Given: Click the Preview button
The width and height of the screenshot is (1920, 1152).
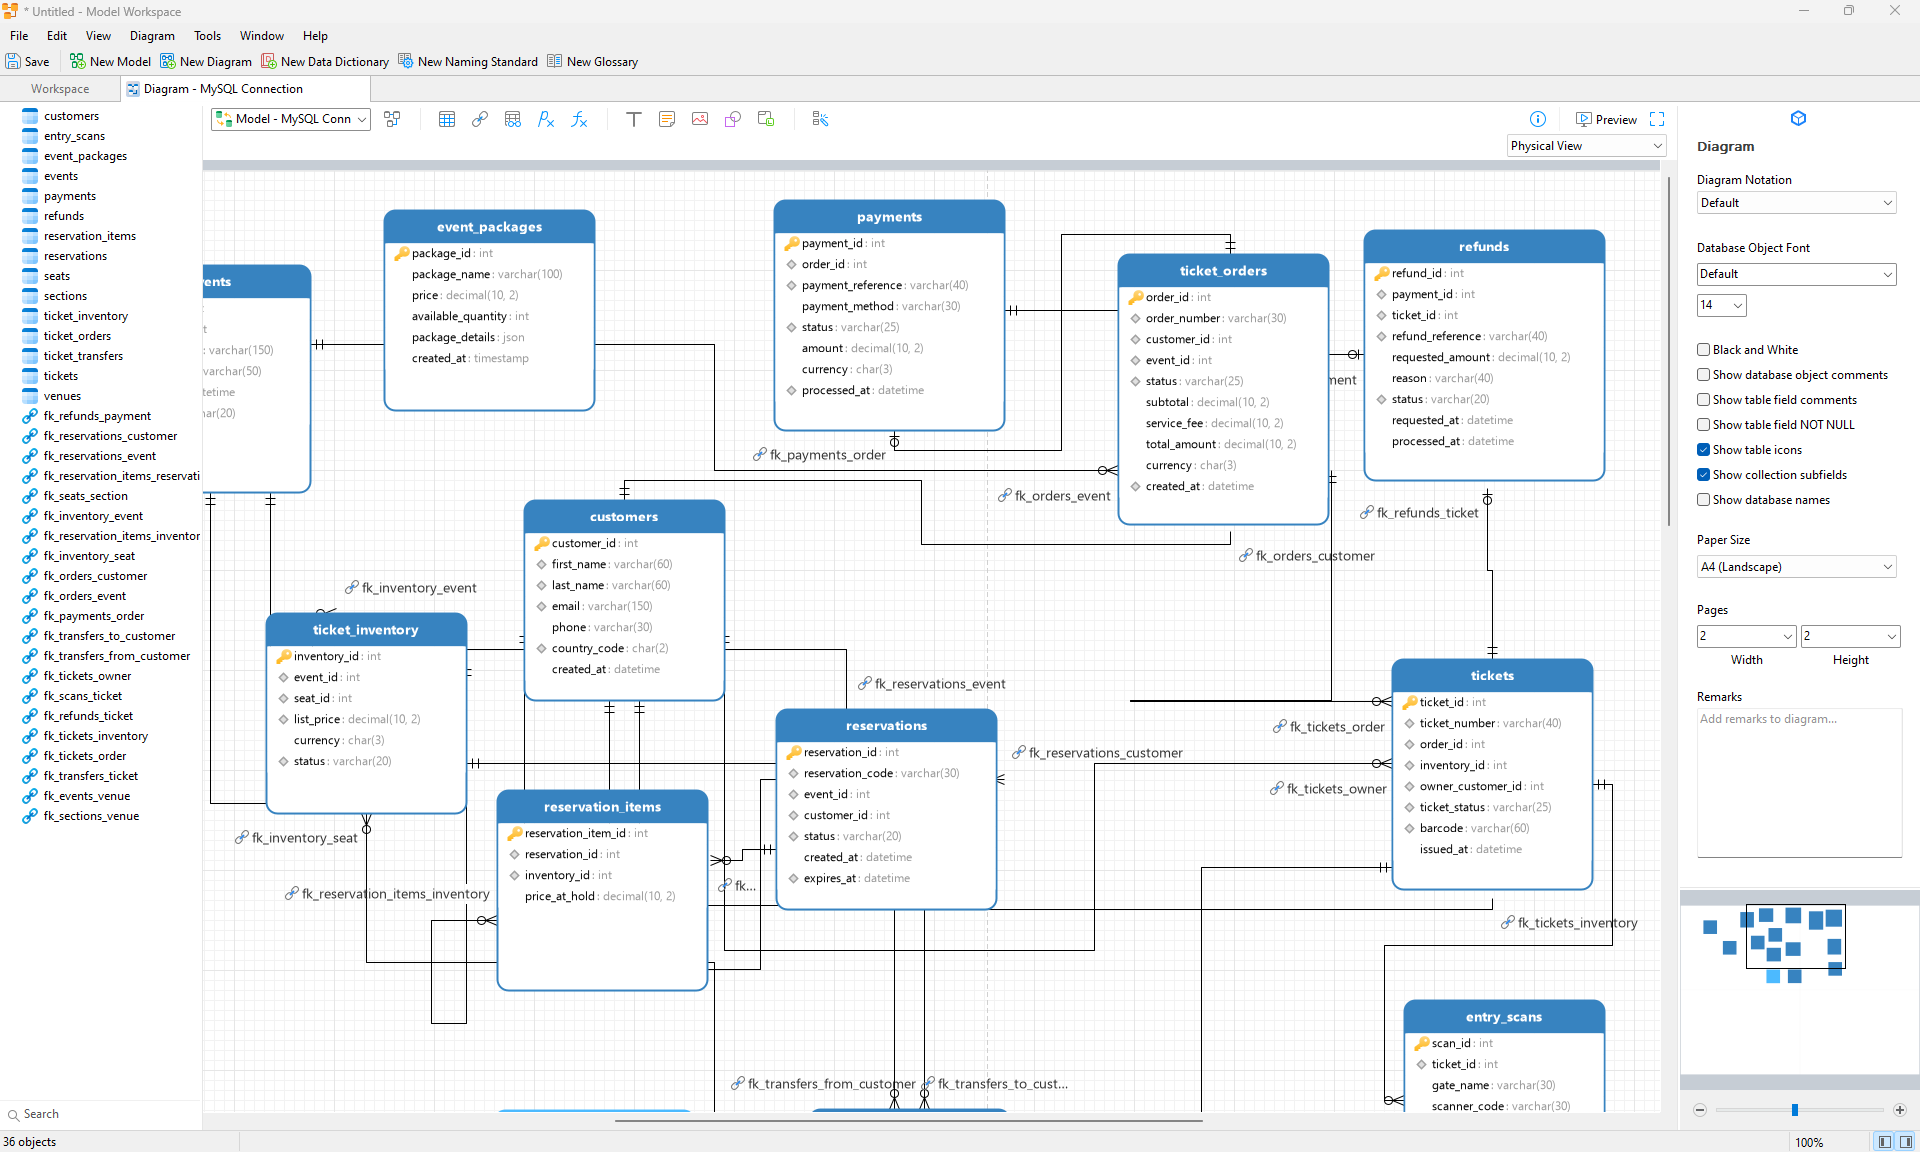Looking at the screenshot, I should 1607,119.
